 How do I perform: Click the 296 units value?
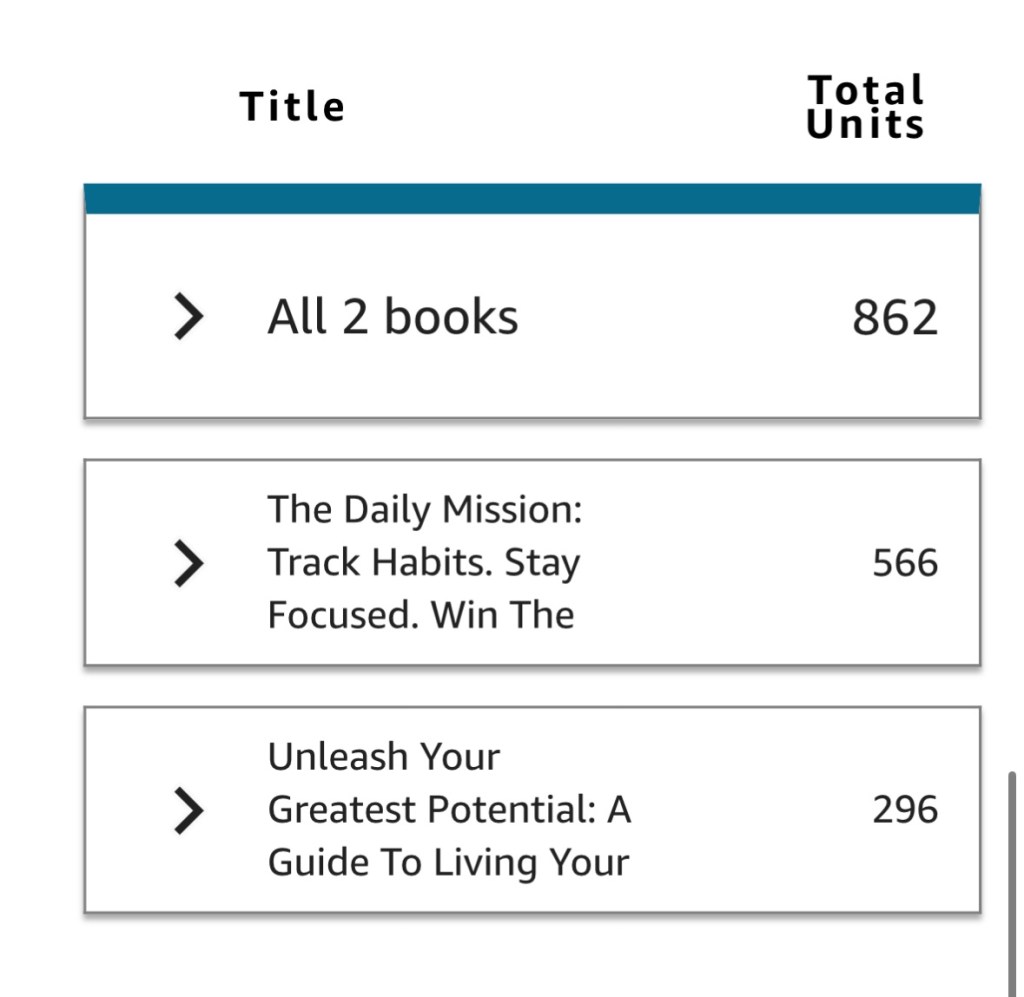(905, 810)
